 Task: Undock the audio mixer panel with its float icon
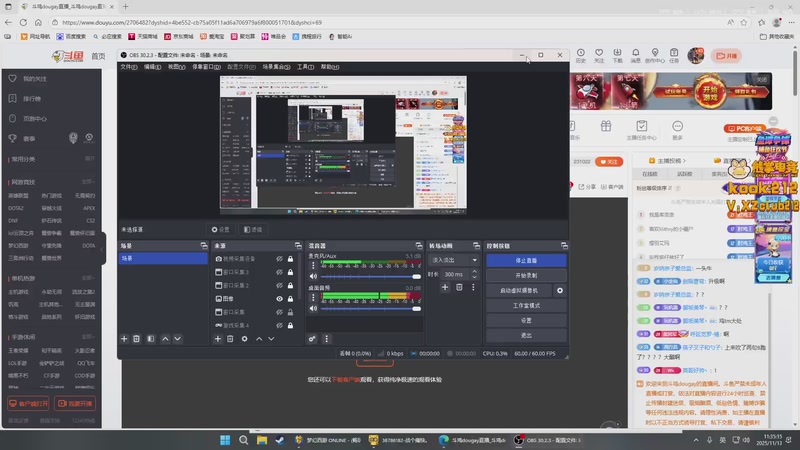(419, 246)
